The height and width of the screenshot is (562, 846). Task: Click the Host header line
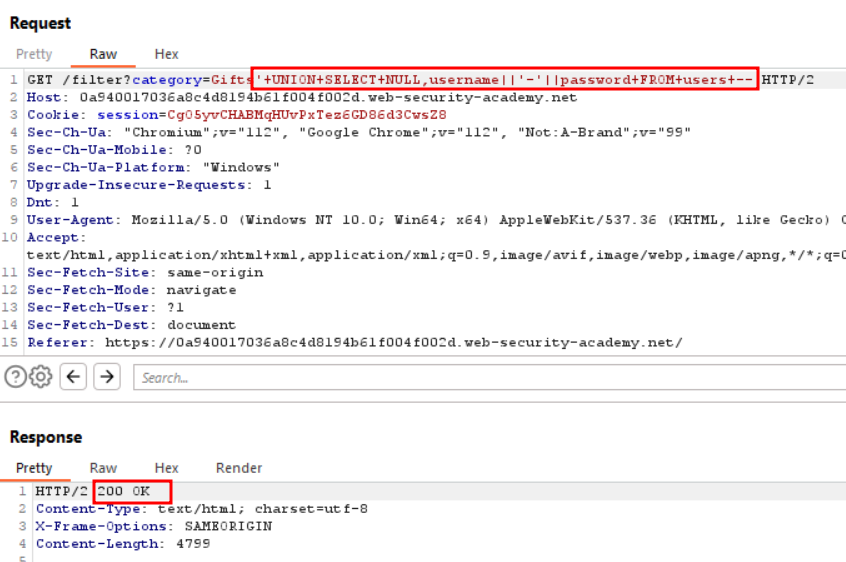(302, 98)
